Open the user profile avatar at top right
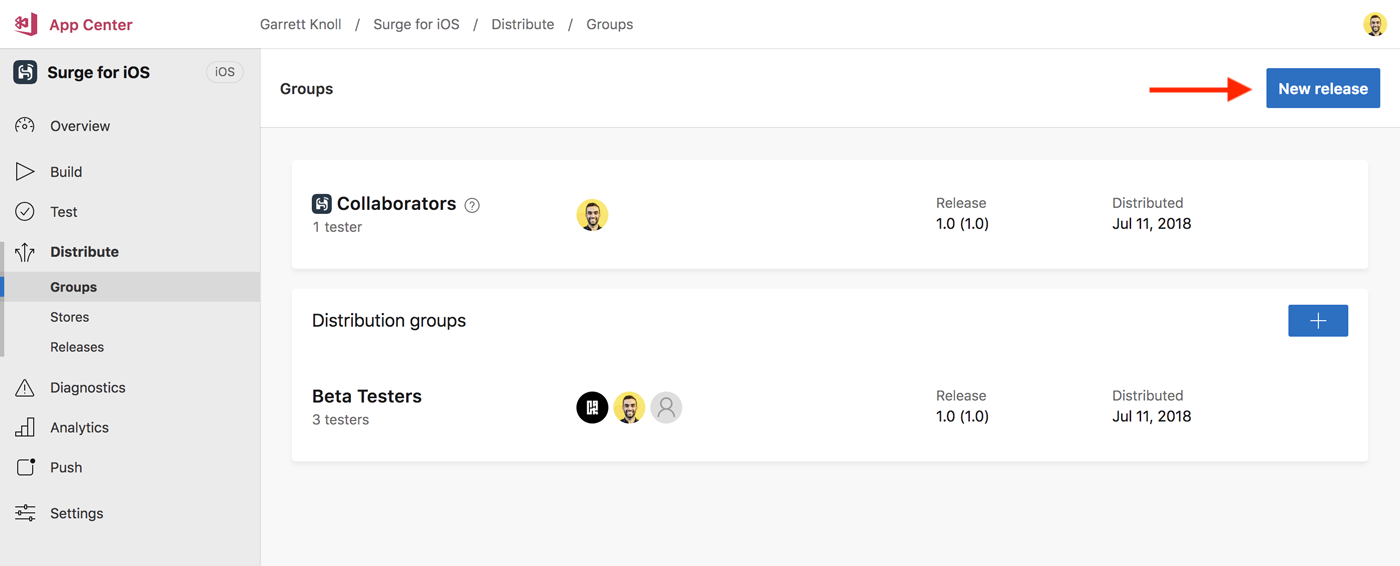Screen dimensions: 1400x566 (1375, 24)
